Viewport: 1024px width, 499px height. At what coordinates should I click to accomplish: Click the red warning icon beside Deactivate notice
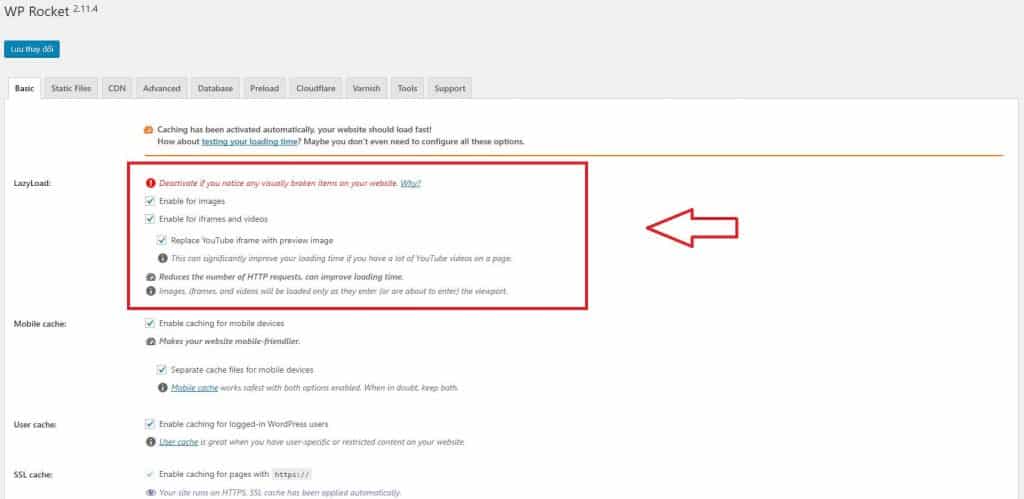(150, 184)
